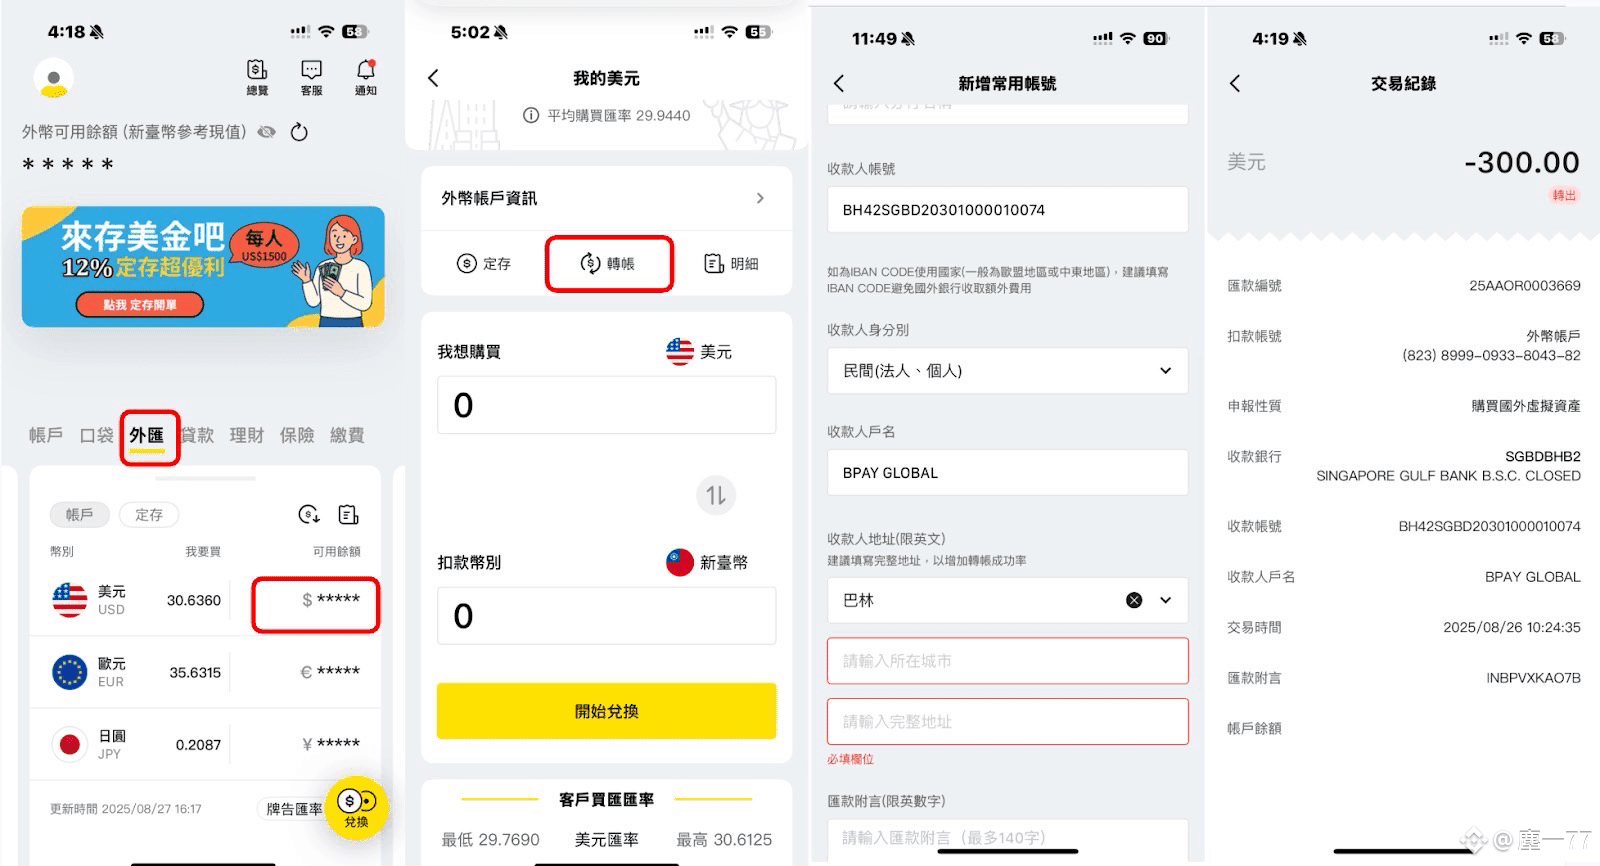Image resolution: width=1600 pixels, height=866 pixels.
Task: Open the 通知 notifications bell
Action: pyautogui.click(x=366, y=76)
